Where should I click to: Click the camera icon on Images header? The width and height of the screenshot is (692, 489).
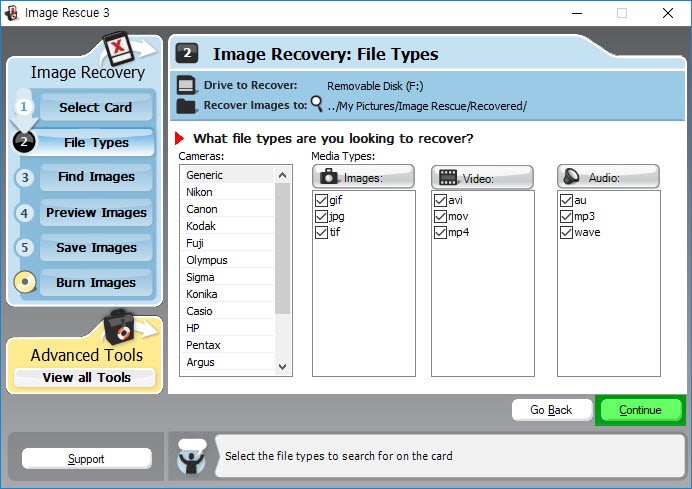pos(328,177)
